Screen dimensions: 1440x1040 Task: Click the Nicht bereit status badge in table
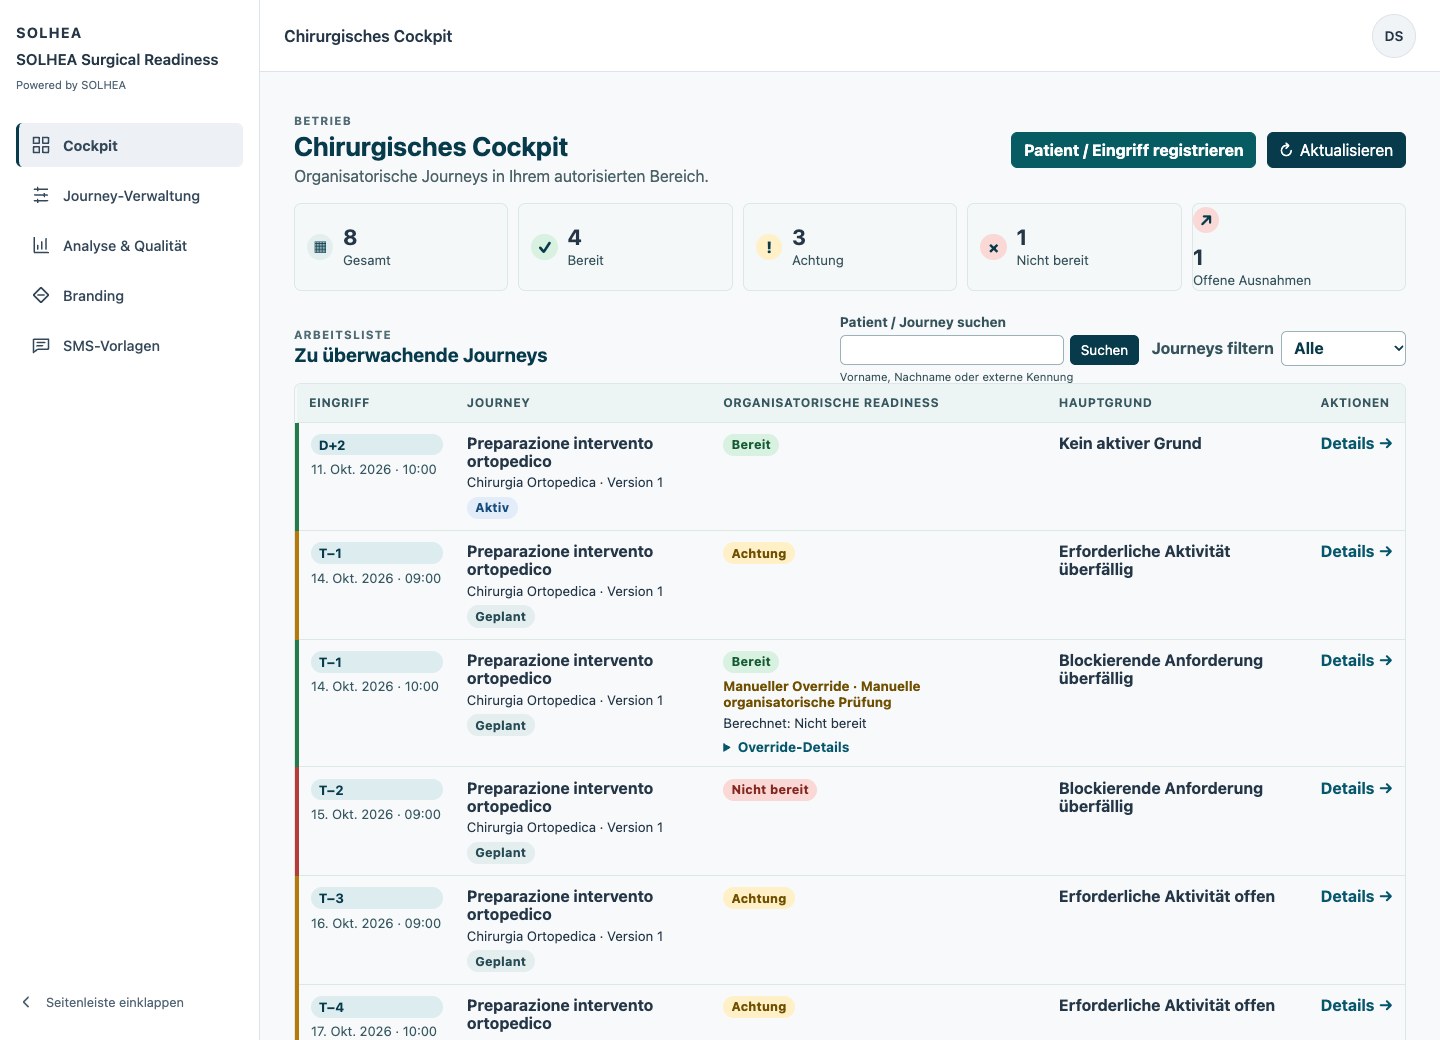pos(770,789)
